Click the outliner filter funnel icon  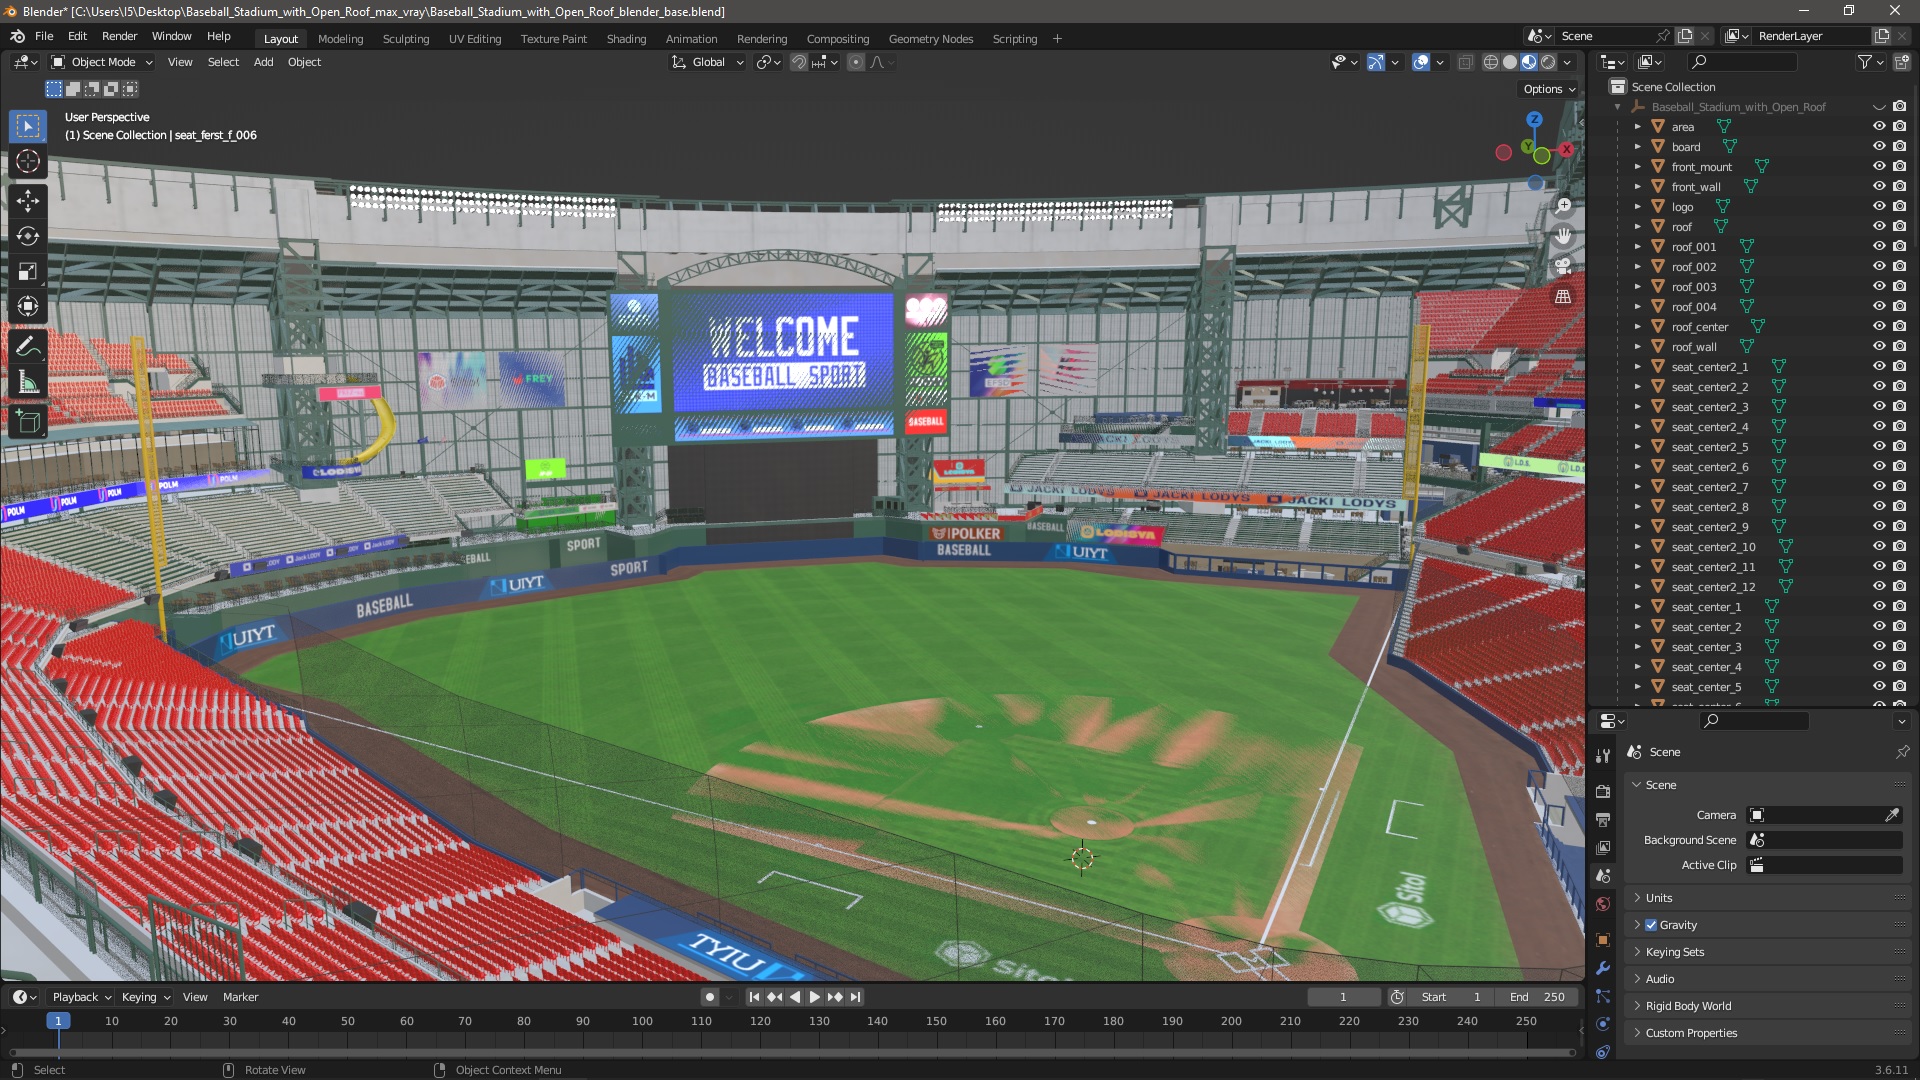click(x=1864, y=62)
